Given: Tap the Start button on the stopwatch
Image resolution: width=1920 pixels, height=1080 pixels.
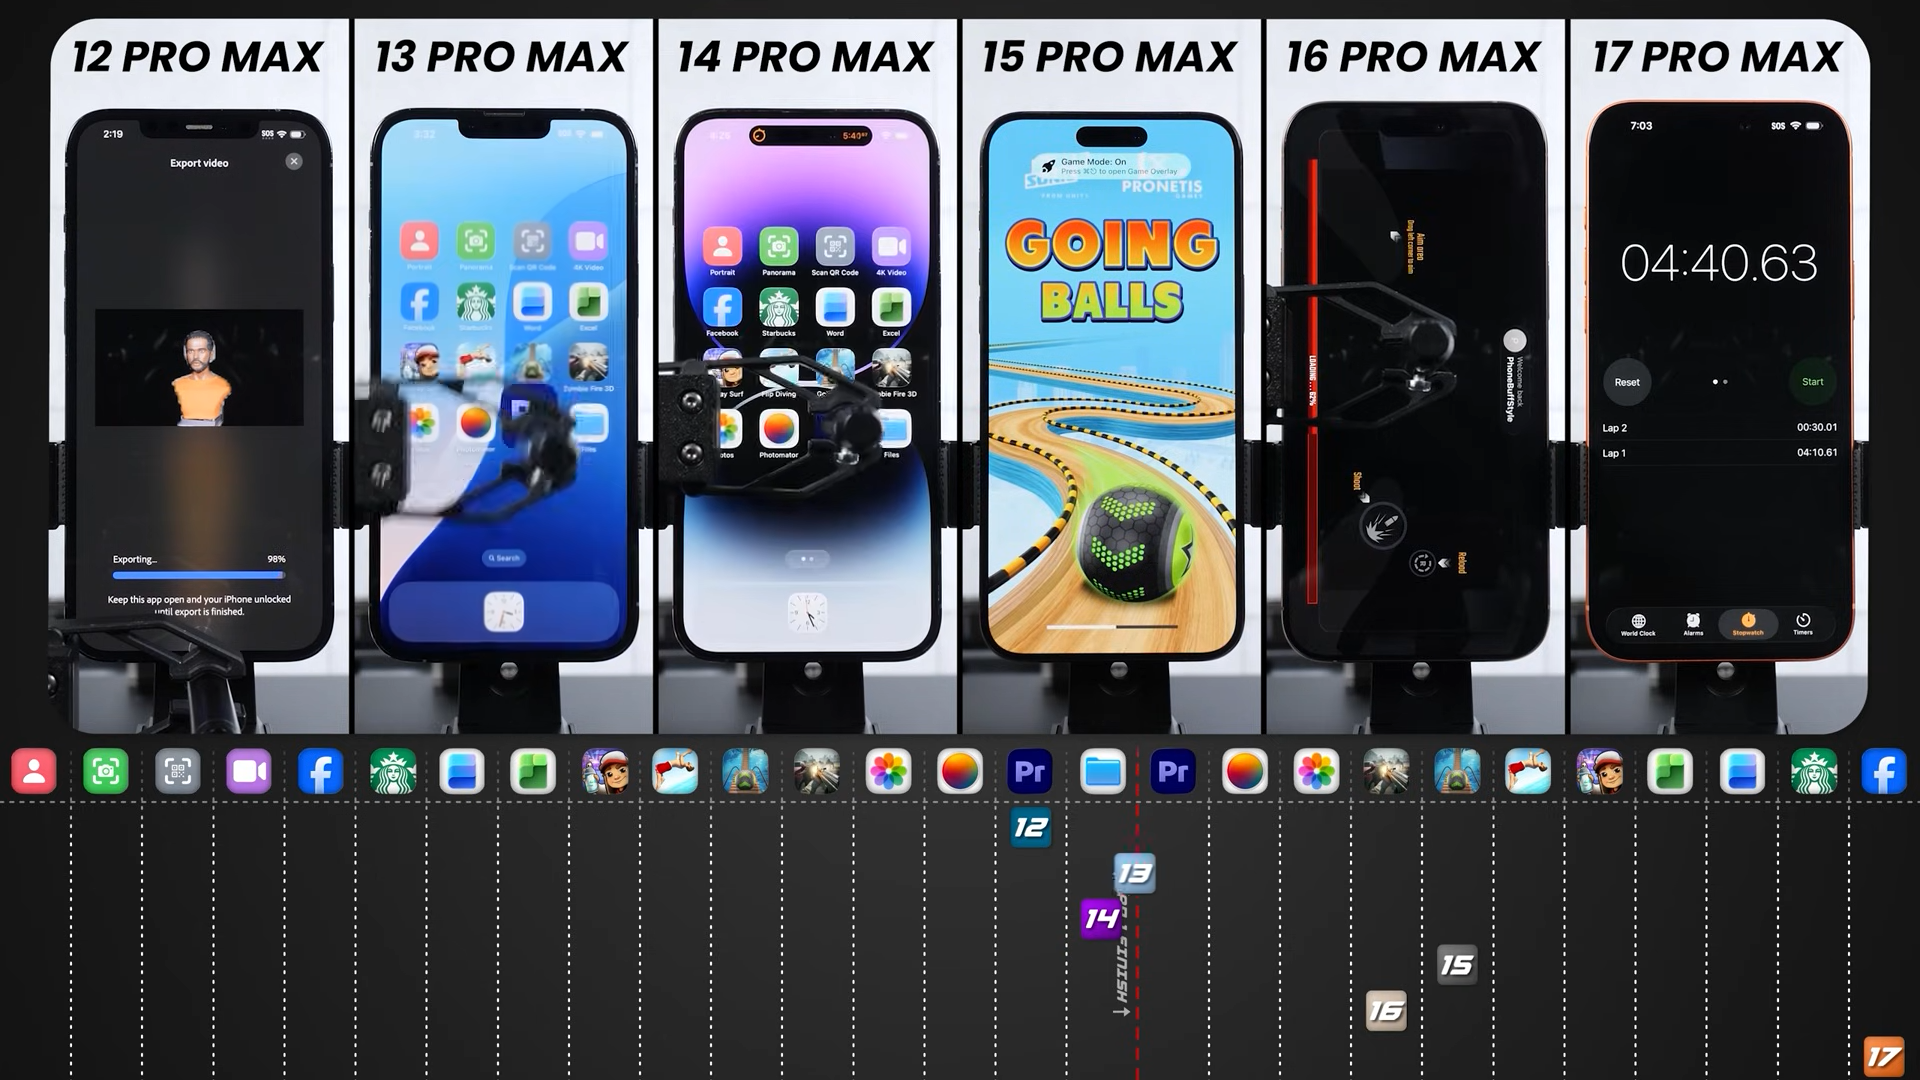Looking at the screenshot, I should point(1812,381).
